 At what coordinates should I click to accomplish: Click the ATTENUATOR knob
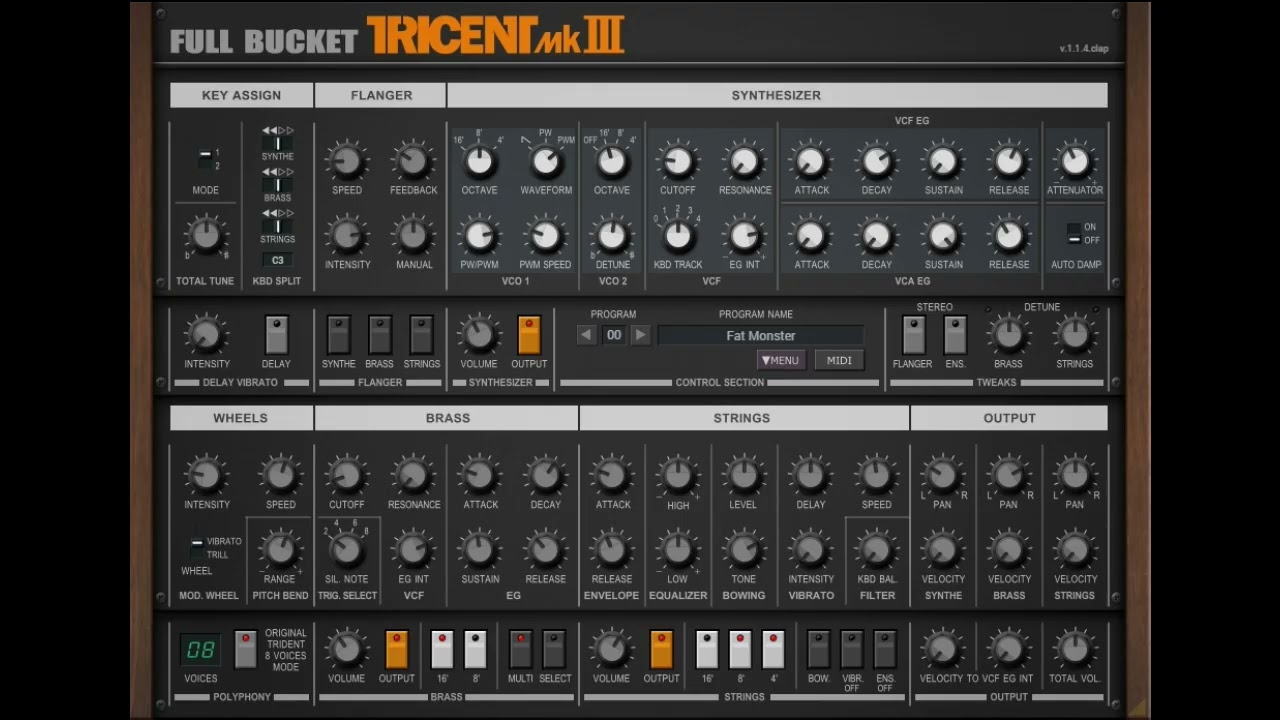pos(1075,161)
